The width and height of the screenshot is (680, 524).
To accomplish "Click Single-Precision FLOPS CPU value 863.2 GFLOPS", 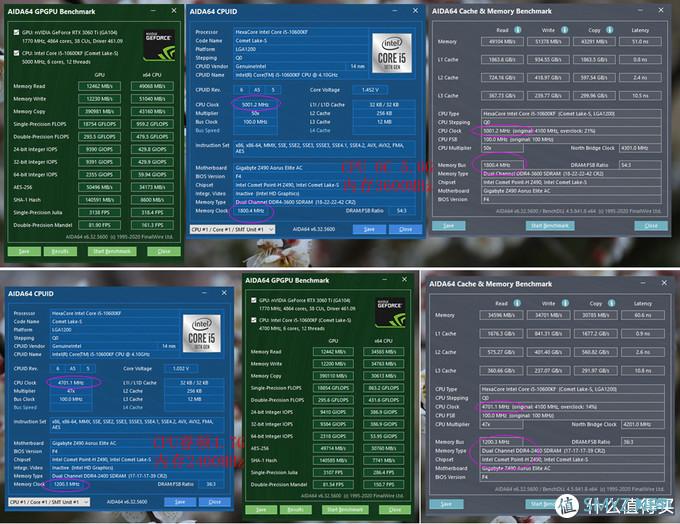I will (x=383, y=388).
